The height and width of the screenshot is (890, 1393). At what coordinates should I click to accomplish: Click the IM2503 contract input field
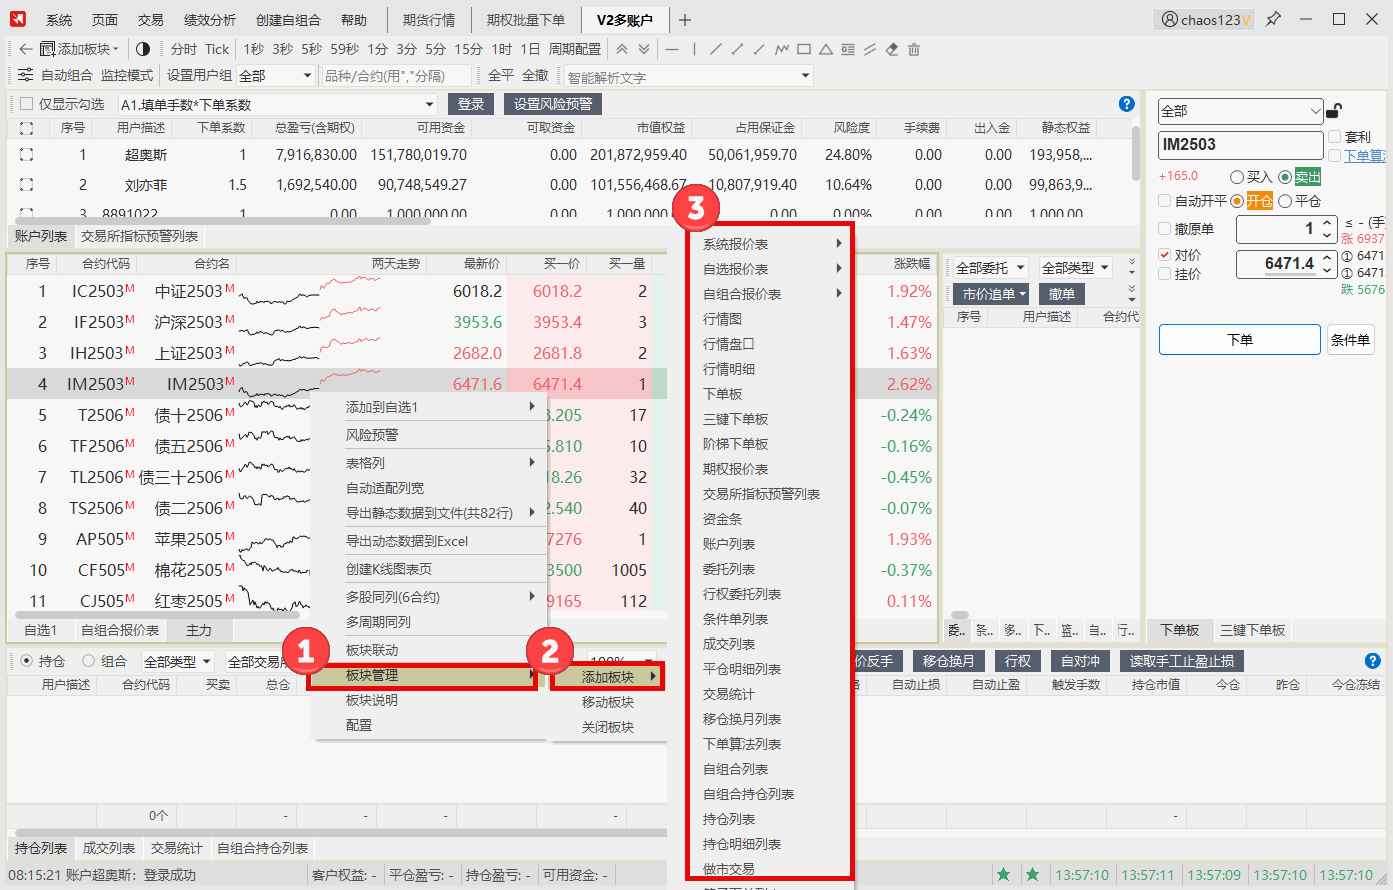[x=1240, y=145]
